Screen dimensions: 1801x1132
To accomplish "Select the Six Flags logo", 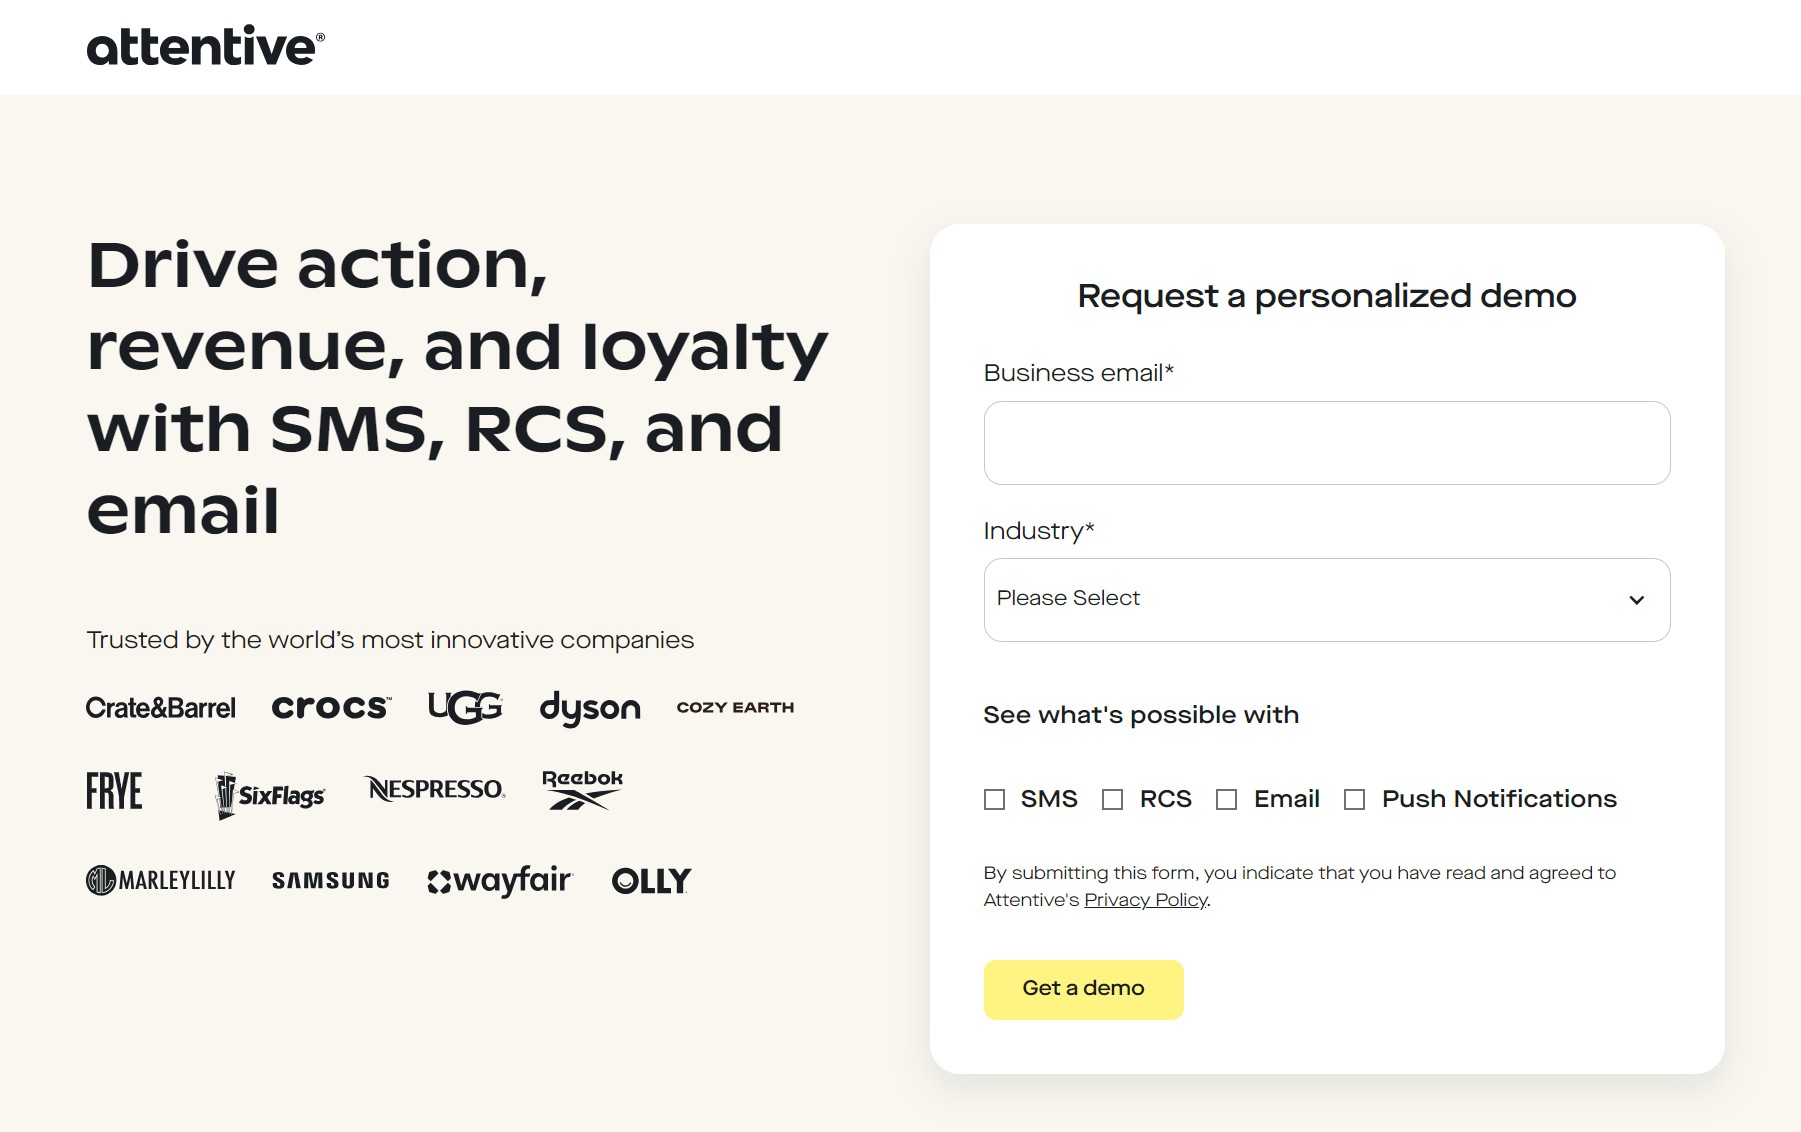I will (268, 791).
